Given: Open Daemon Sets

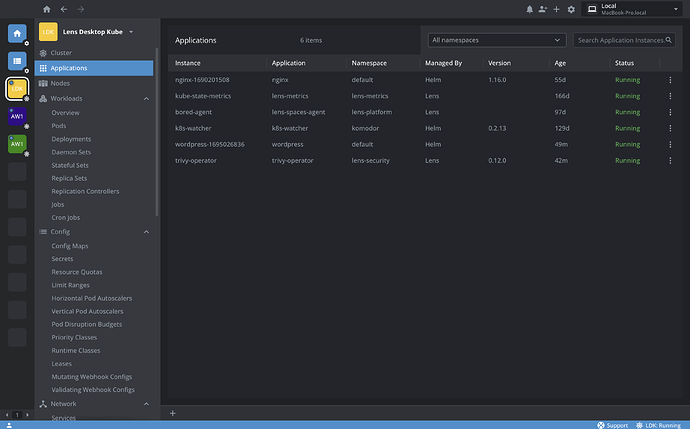Looking at the screenshot, I should (71, 152).
